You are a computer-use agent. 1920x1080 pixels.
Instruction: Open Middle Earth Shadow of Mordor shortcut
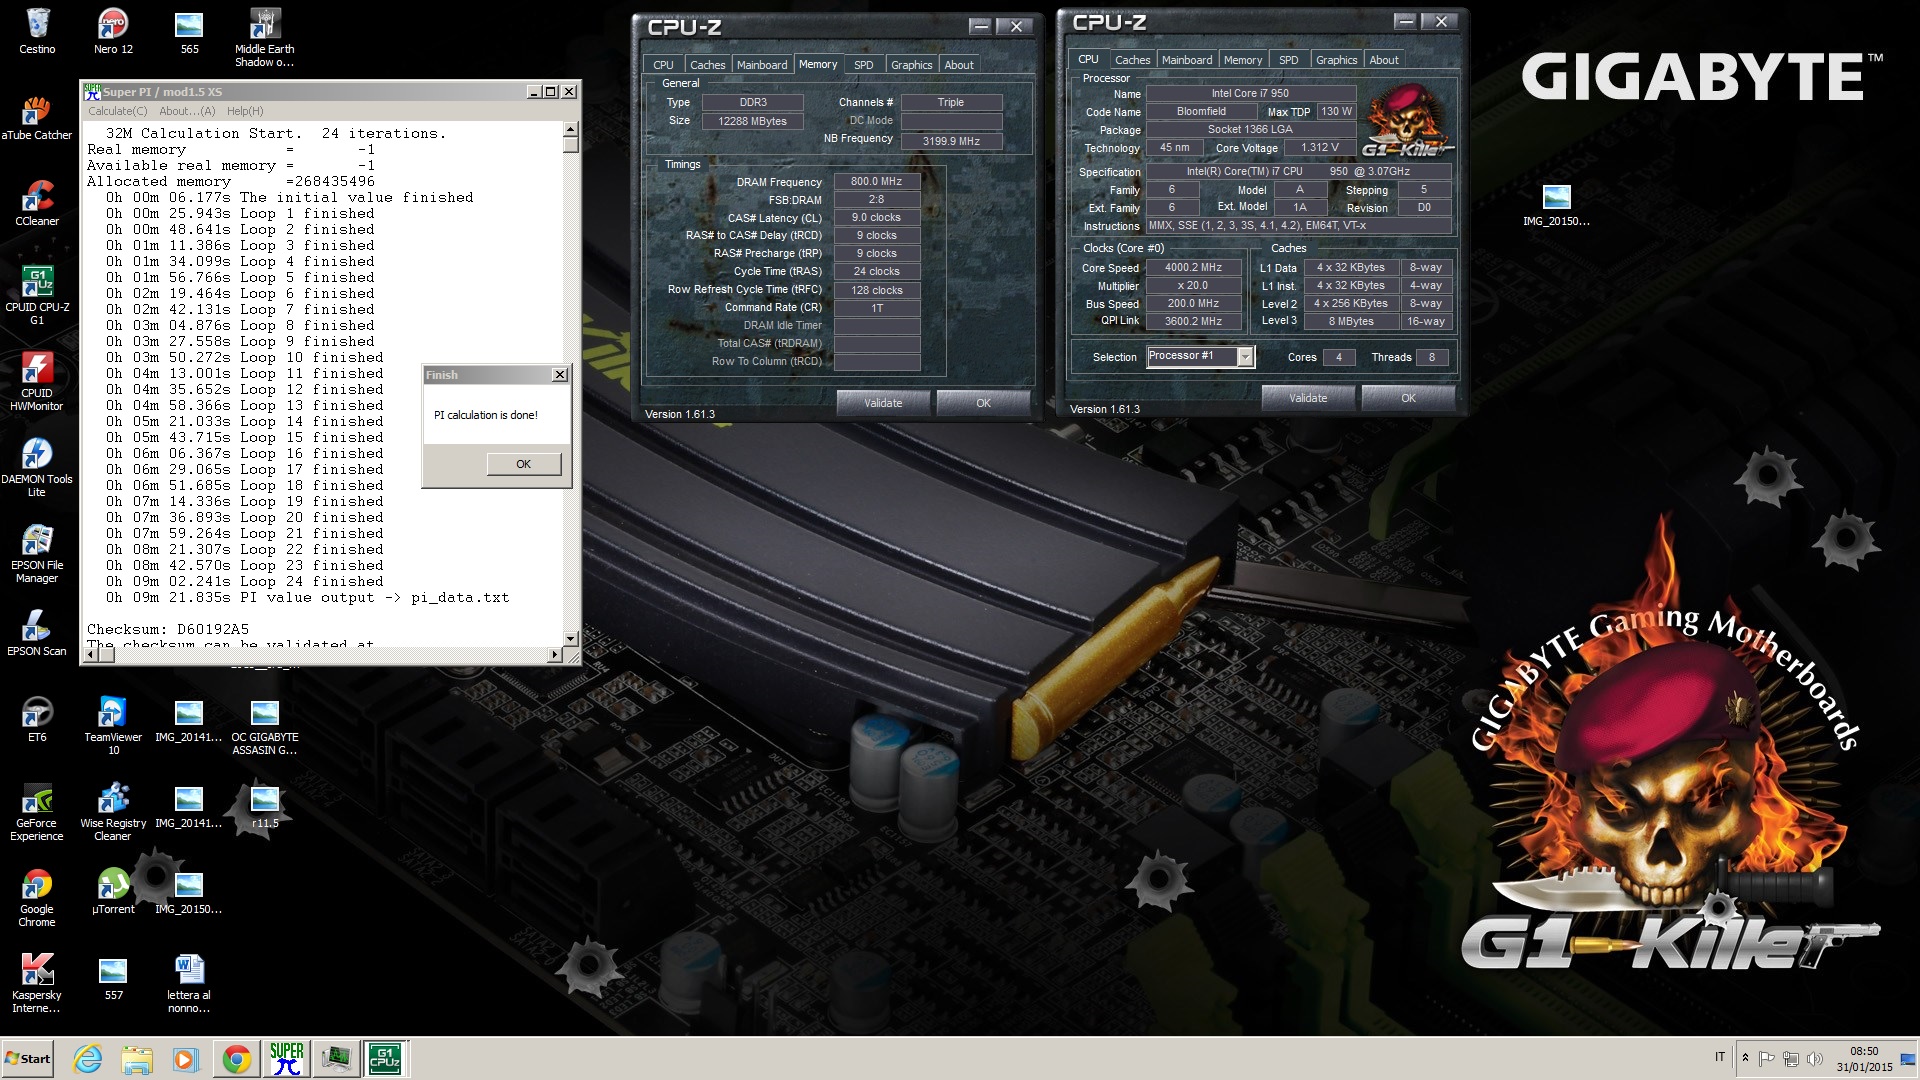tap(265, 38)
